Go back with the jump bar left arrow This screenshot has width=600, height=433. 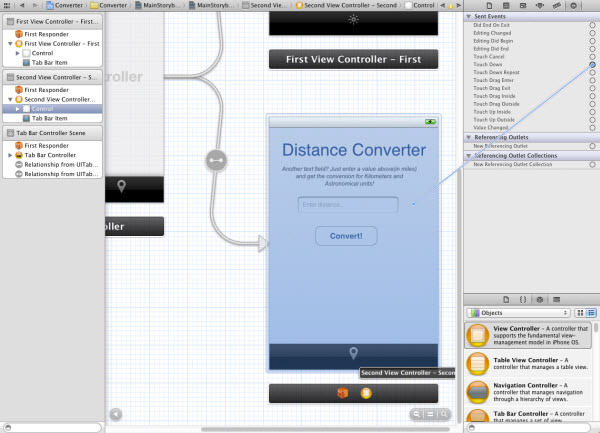[x=22, y=5]
